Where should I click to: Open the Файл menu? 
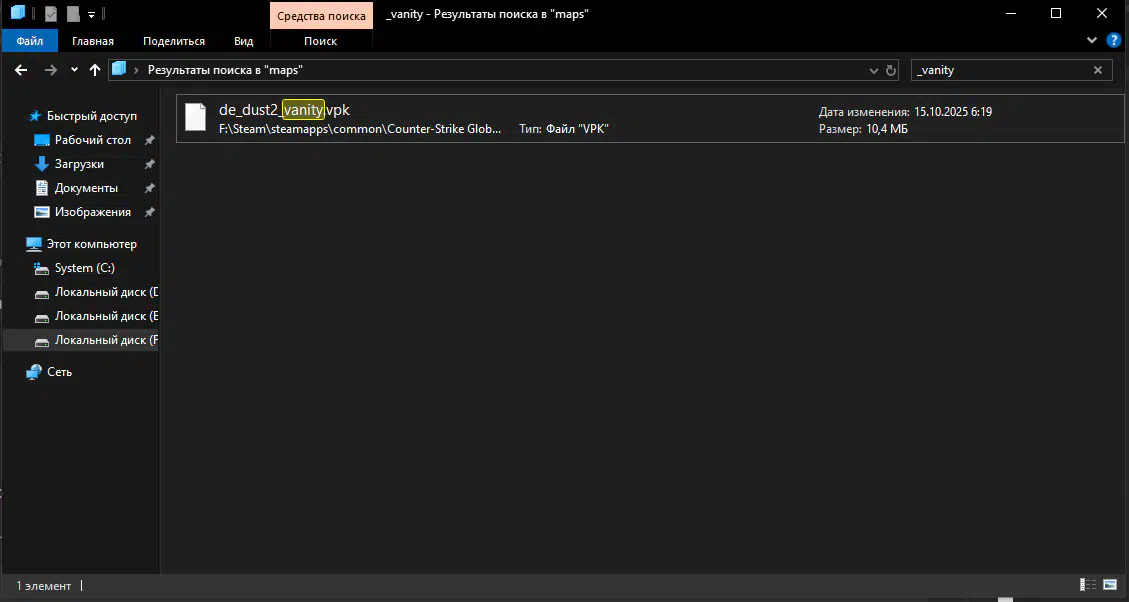click(x=30, y=41)
